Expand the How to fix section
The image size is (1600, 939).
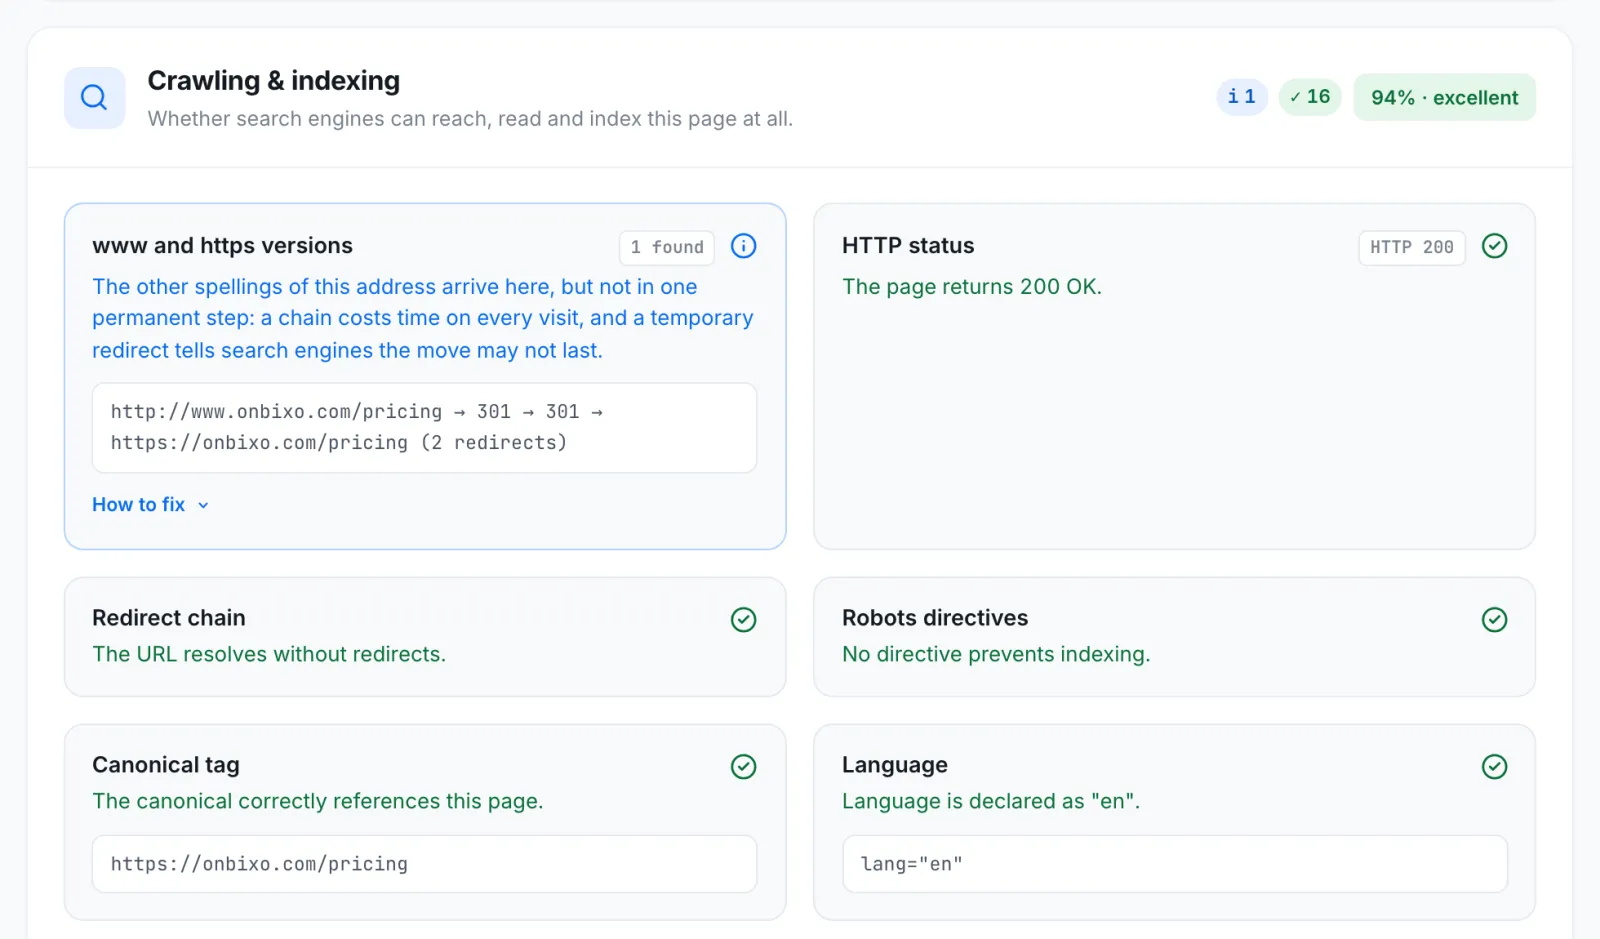click(151, 505)
